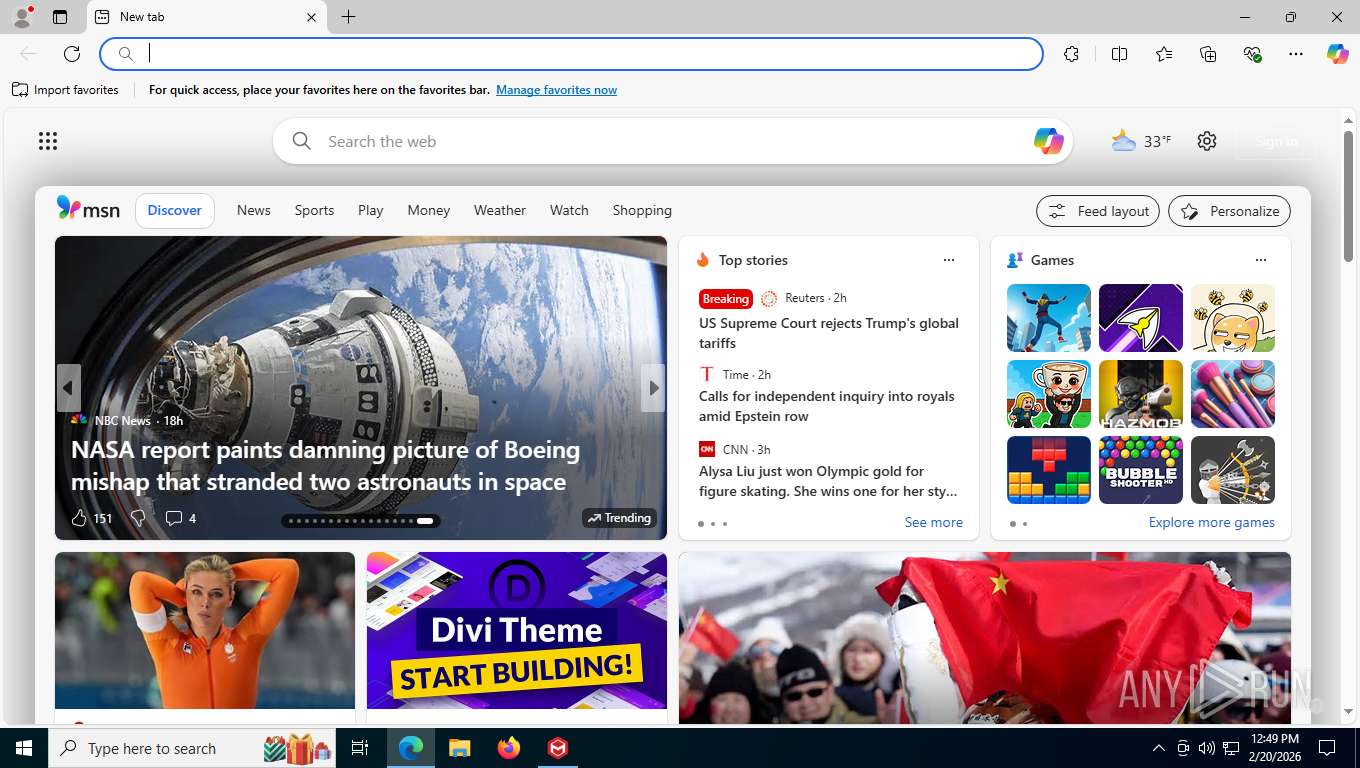The height and width of the screenshot is (768, 1360).
Task: Open the browser profile icon
Action: pos(22,17)
